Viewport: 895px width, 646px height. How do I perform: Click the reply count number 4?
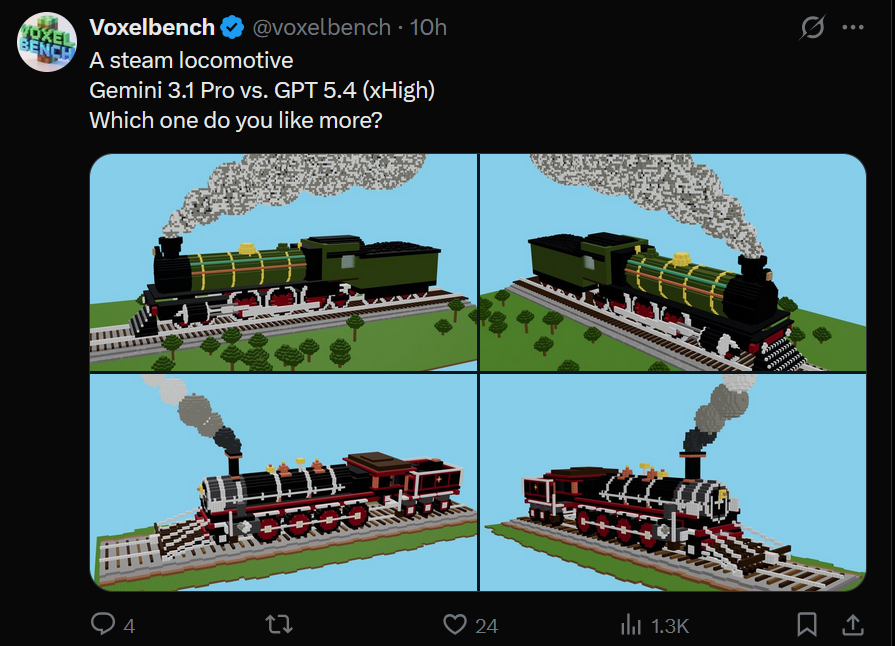click(130, 626)
